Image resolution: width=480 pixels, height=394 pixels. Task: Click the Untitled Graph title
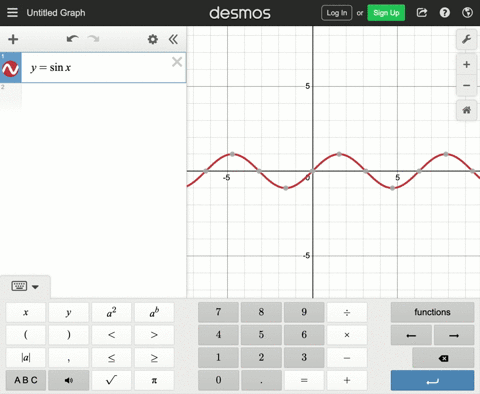(x=56, y=13)
